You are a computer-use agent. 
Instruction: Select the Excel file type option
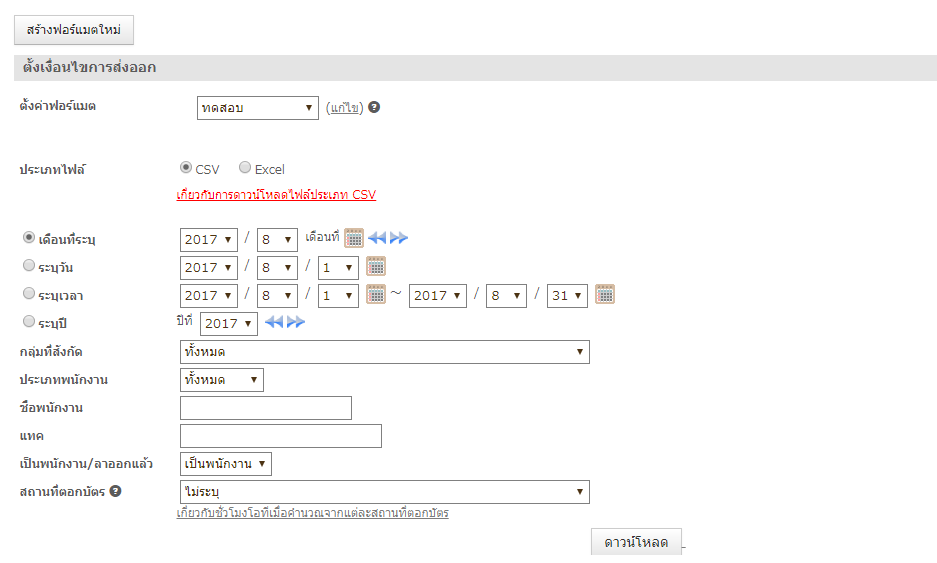(x=245, y=168)
